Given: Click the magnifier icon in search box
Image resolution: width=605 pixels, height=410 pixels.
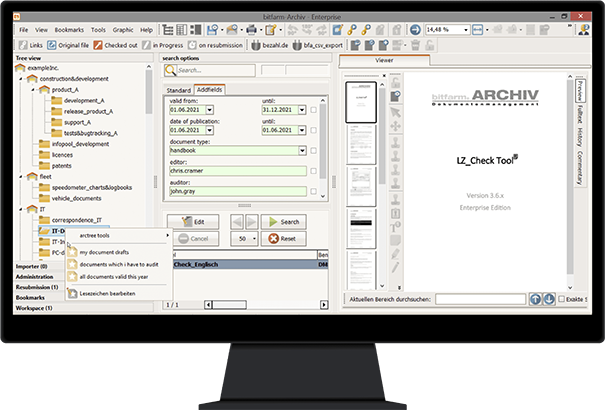Looking at the screenshot, I should pos(170,70).
